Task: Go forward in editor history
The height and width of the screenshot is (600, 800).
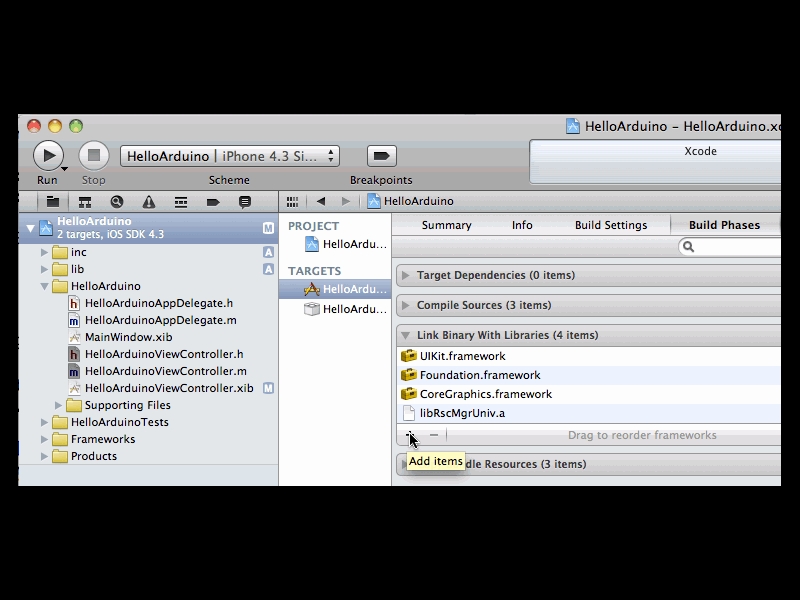Action: pyautogui.click(x=346, y=202)
